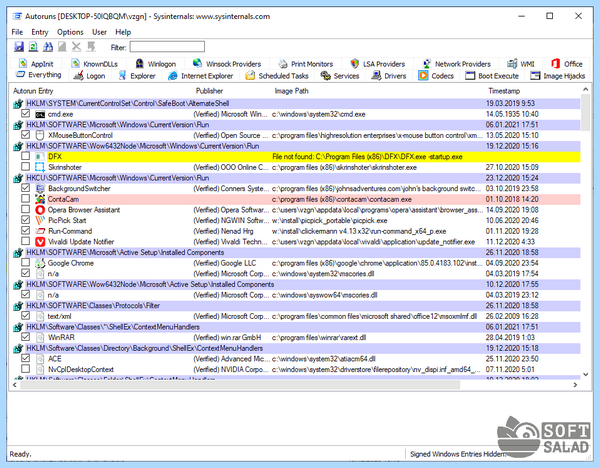Click the ContaCam entry icon
Screen dimensions: 600x468
40,199
